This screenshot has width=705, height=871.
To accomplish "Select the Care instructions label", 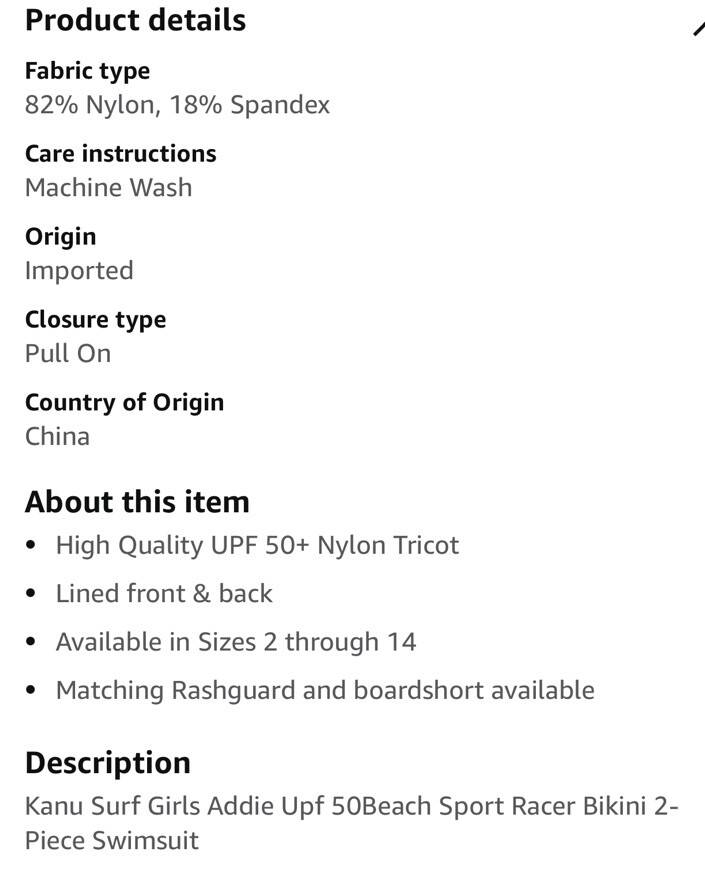I will (x=121, y=154).
